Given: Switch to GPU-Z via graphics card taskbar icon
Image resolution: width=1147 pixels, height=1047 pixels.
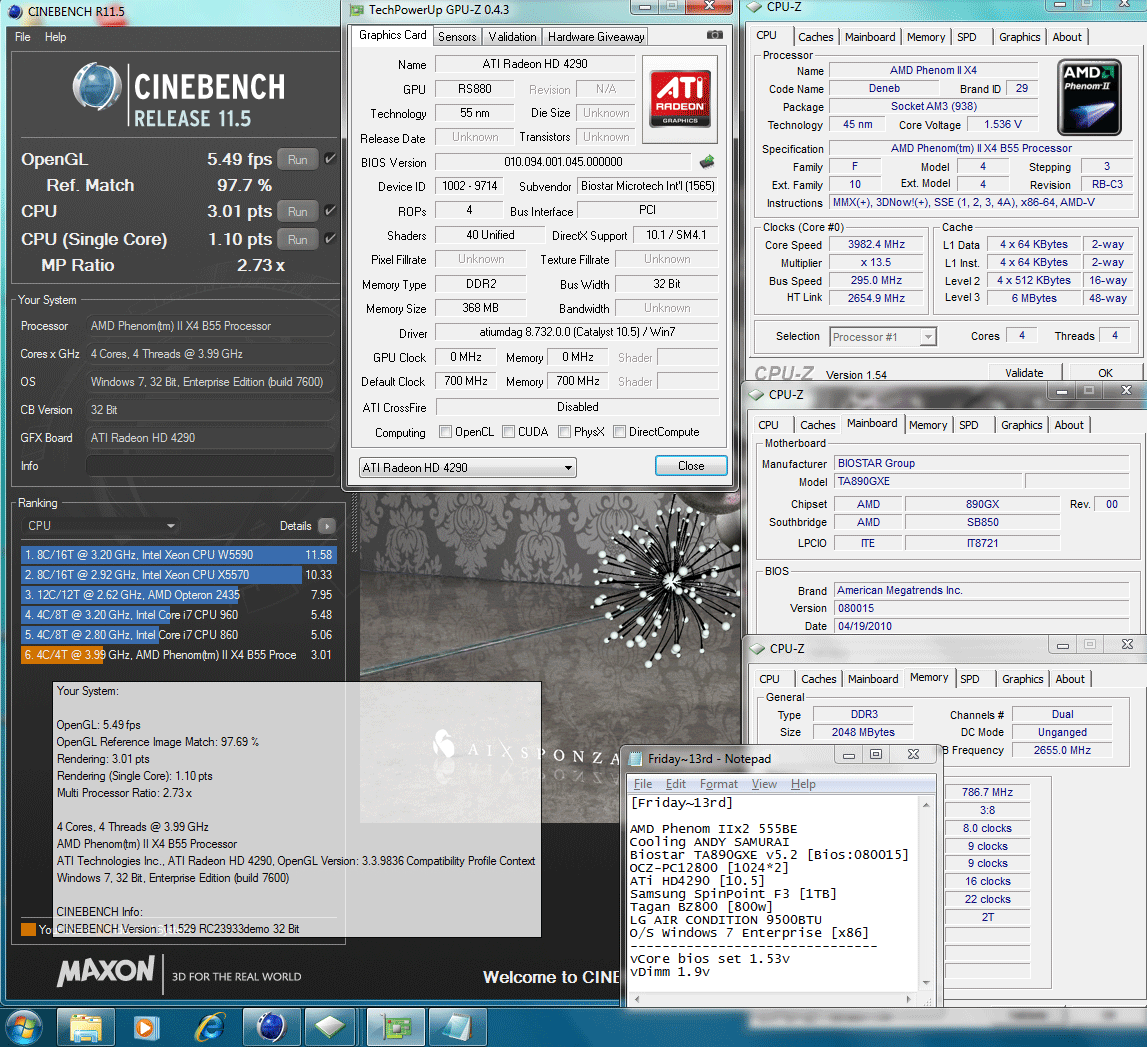Looking at the screenshot, I should click(395, 1027).
